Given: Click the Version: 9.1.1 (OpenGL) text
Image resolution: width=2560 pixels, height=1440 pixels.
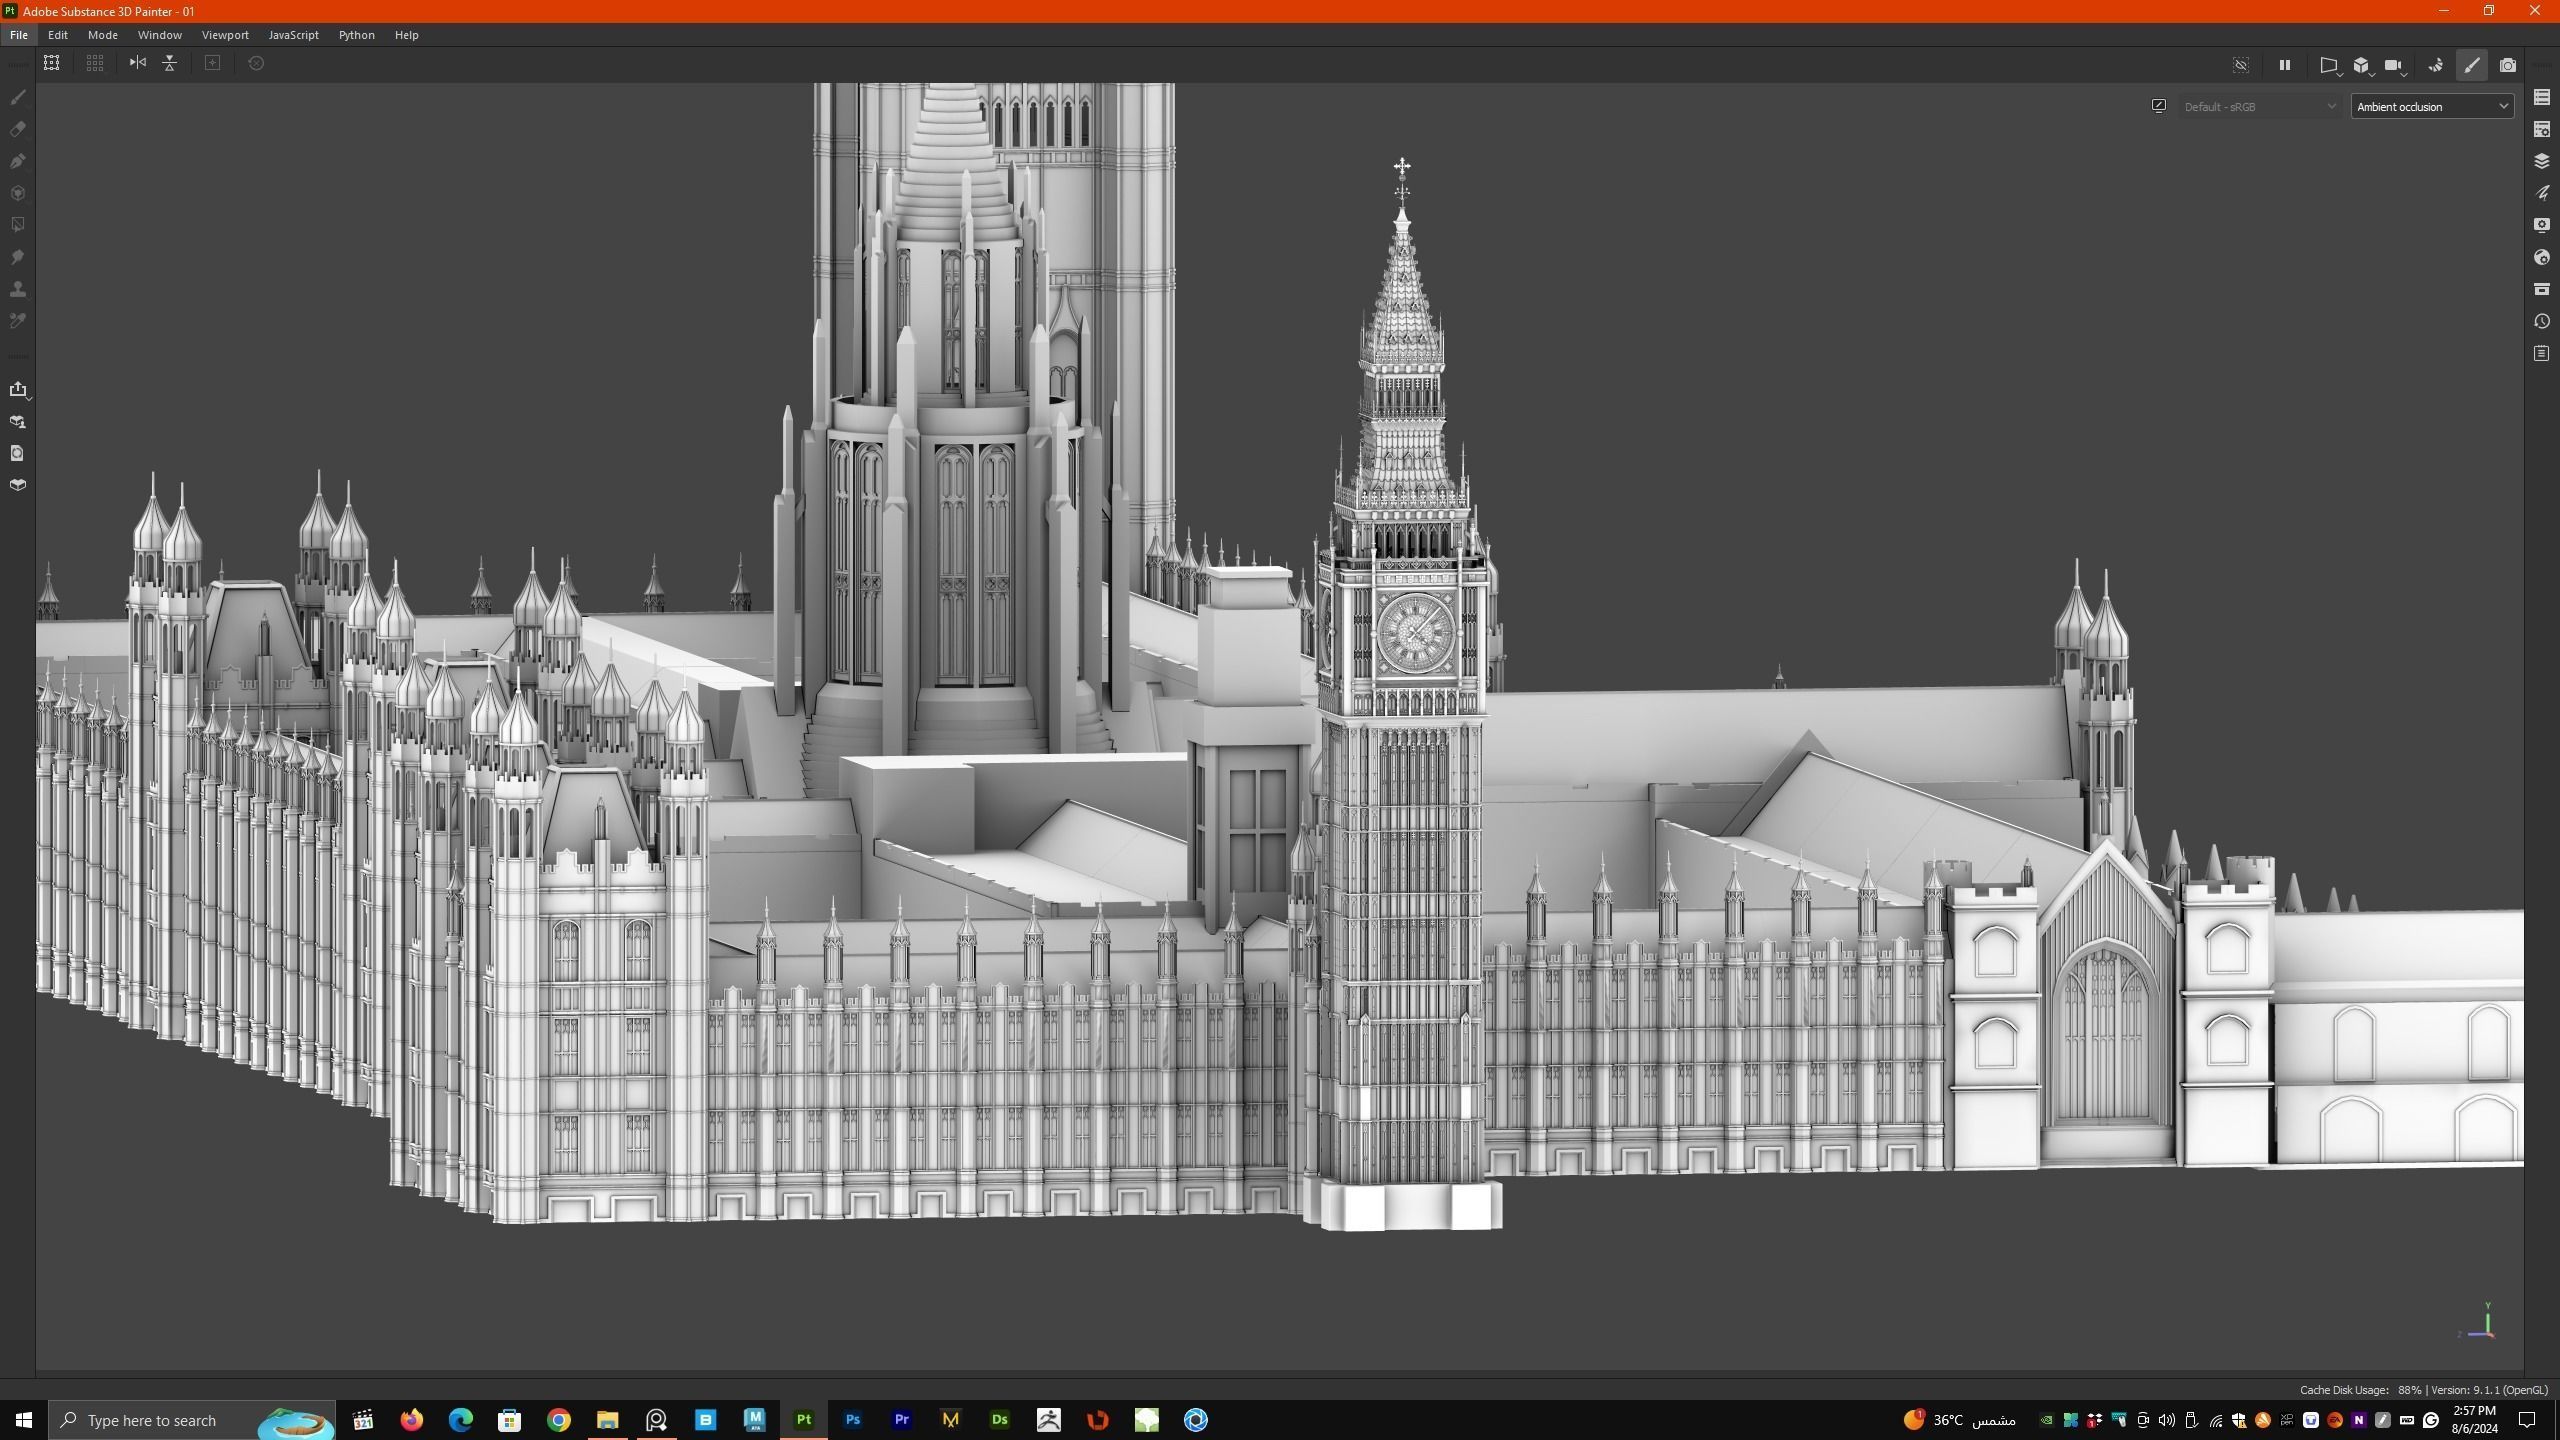Looking at the screenshot, I should (2489, 1390).
